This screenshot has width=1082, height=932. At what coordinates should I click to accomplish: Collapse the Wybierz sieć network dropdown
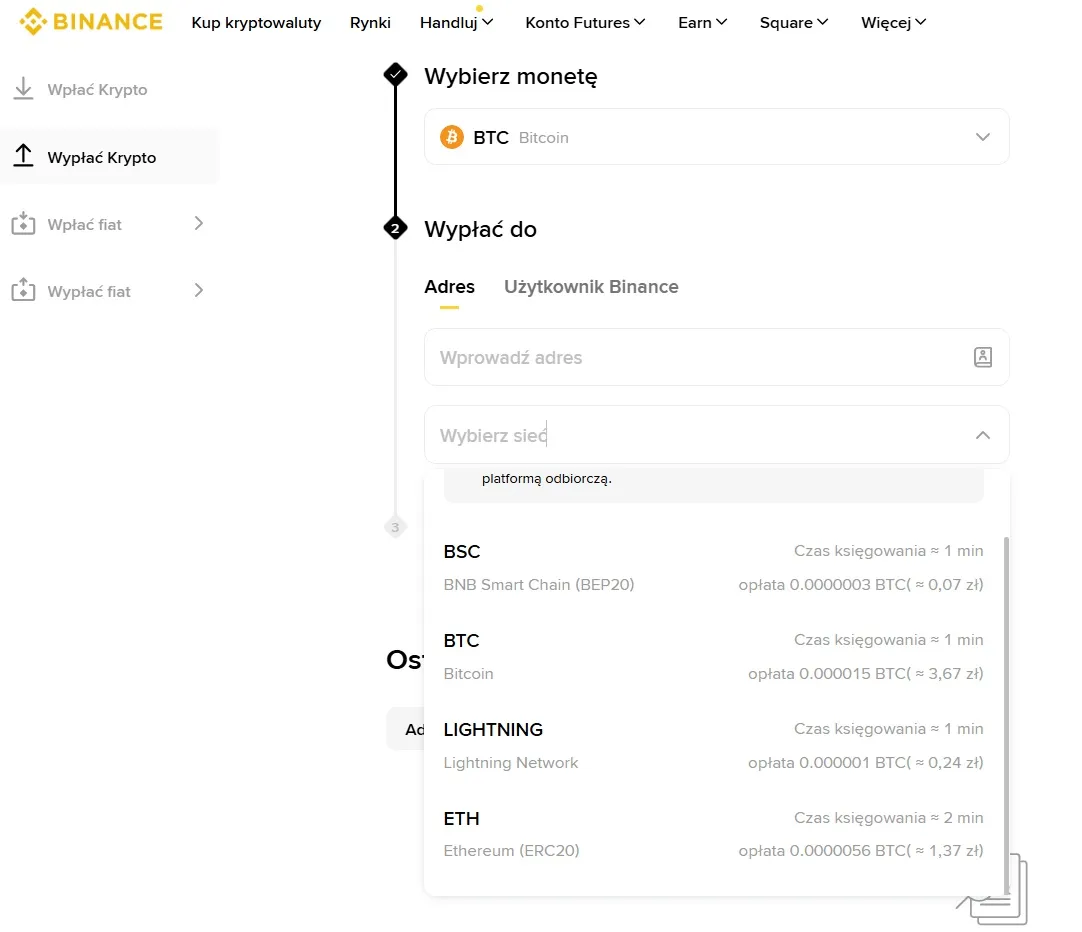click(x=983, y=435)
